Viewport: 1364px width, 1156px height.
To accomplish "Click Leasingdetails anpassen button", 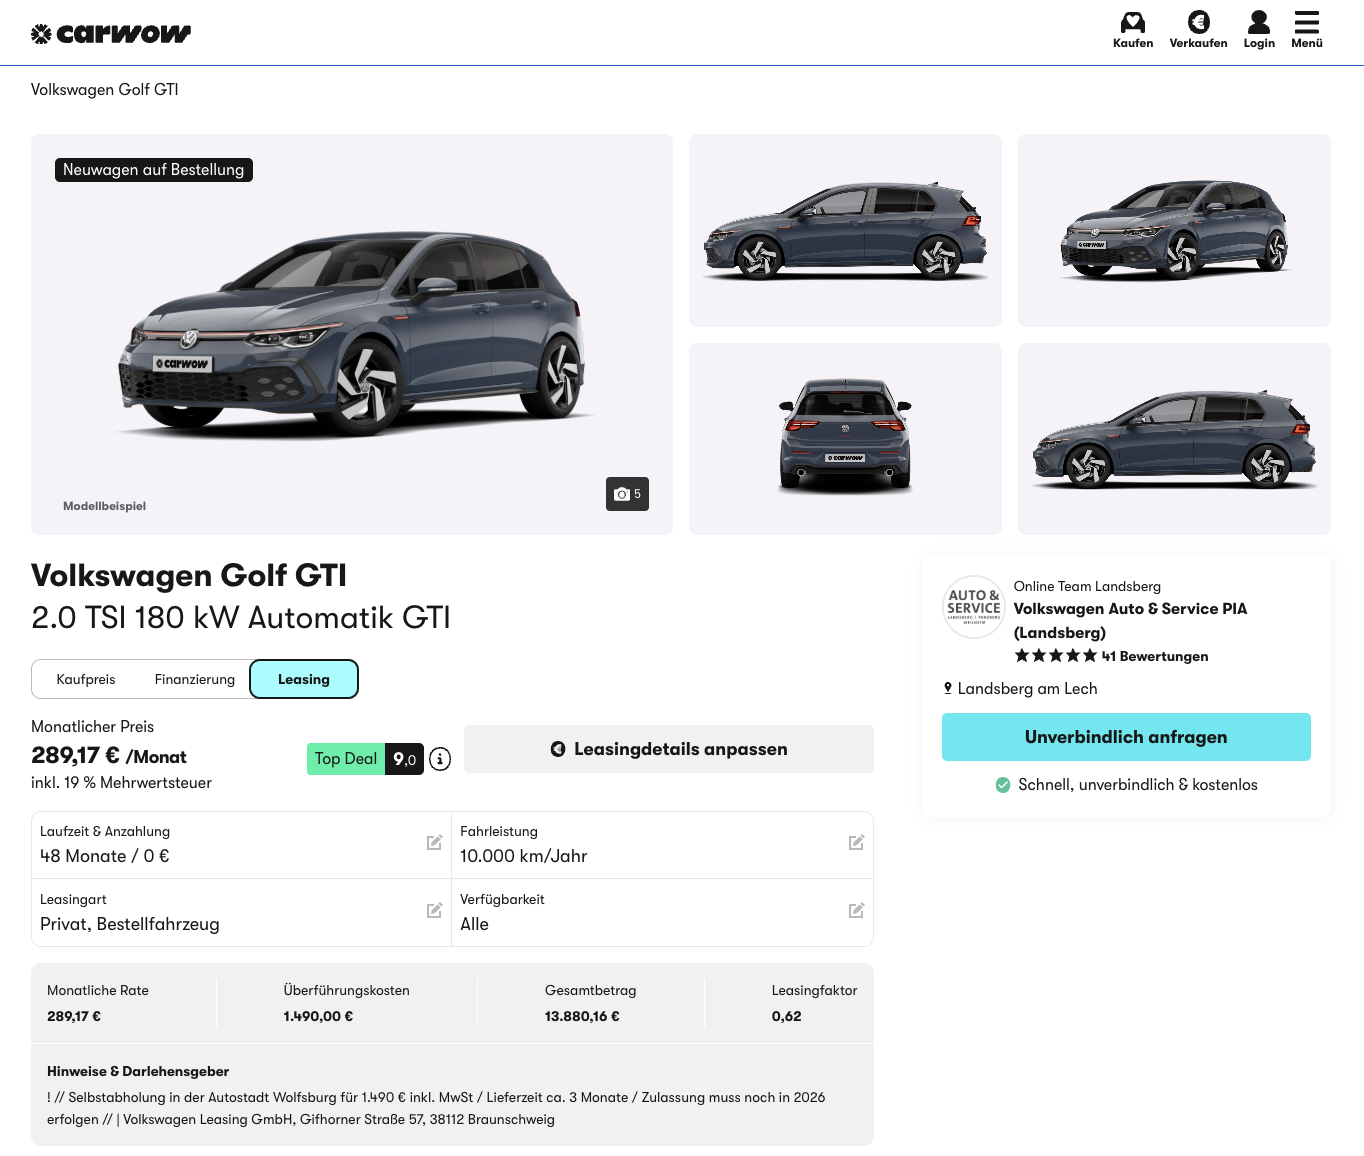I will point(669,749).
